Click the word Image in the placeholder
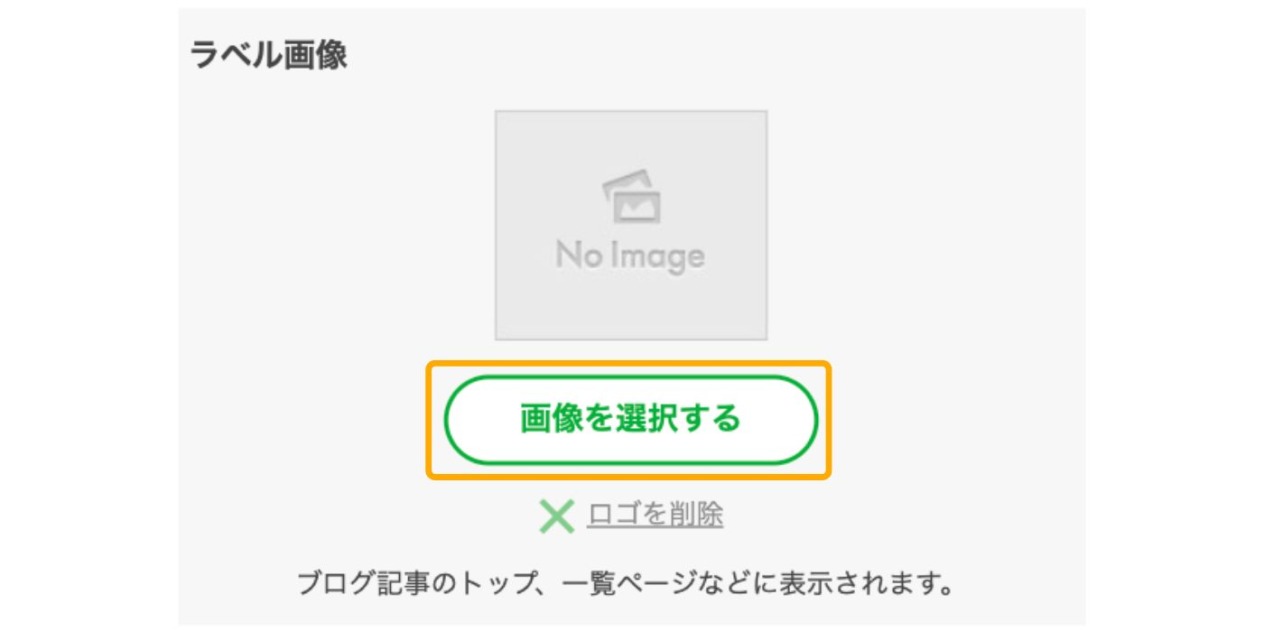 (656, 258)
